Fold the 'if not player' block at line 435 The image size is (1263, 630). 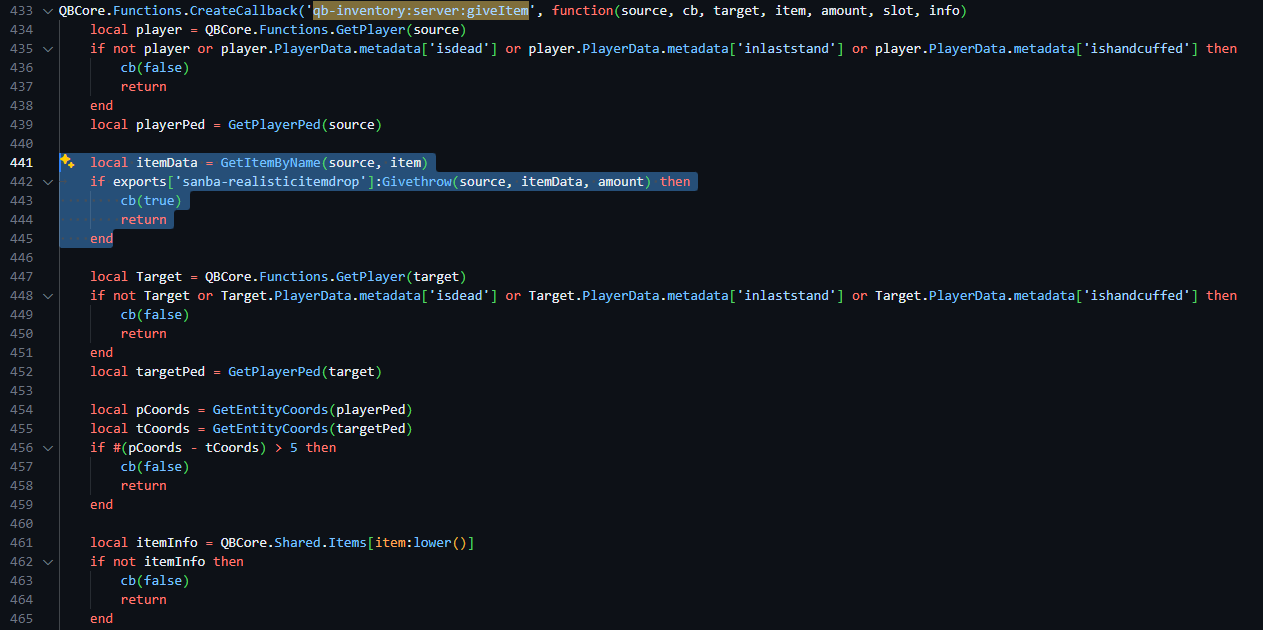(x=47, y=49)
